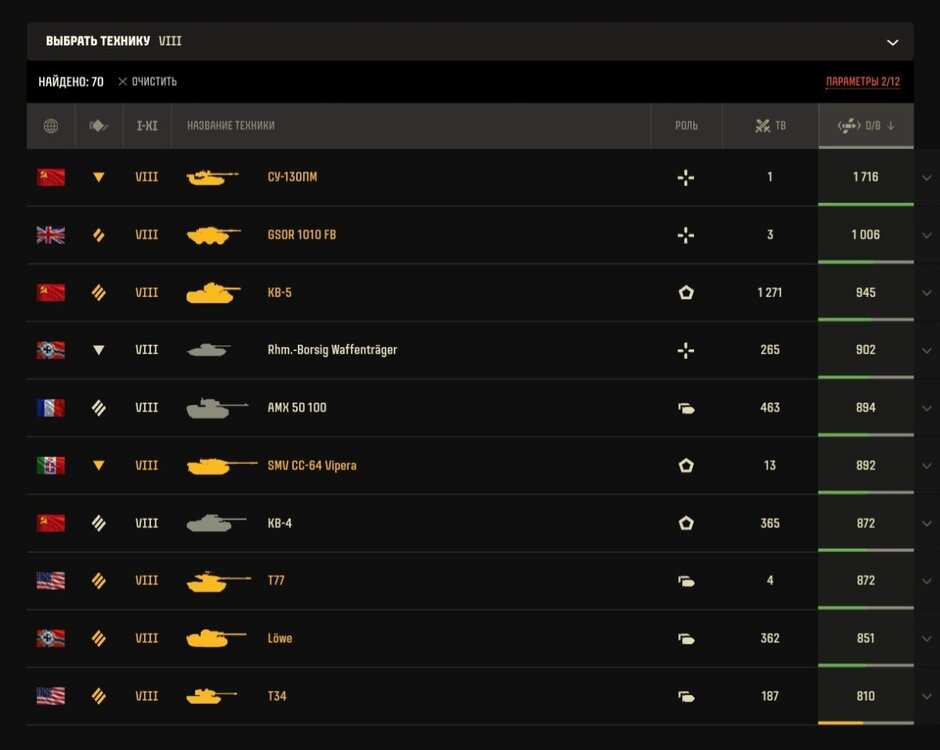This screenshot has width=940, height=750.
Task: Sort by НАЗВАНИЕ ТЕХНИКИ column header
Action: [231, 126]
